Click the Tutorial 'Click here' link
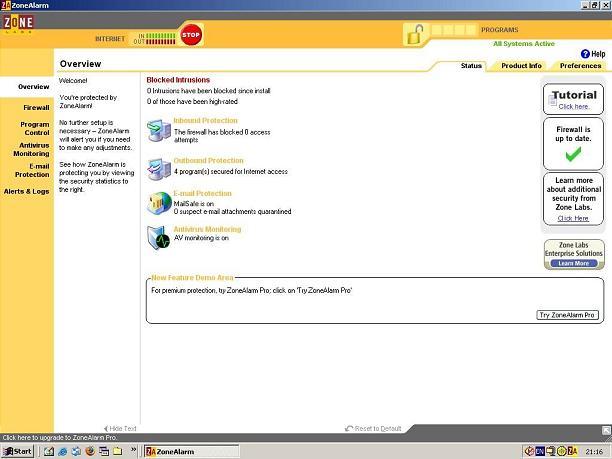Viewport: 612px width, 459px height. 573,107
